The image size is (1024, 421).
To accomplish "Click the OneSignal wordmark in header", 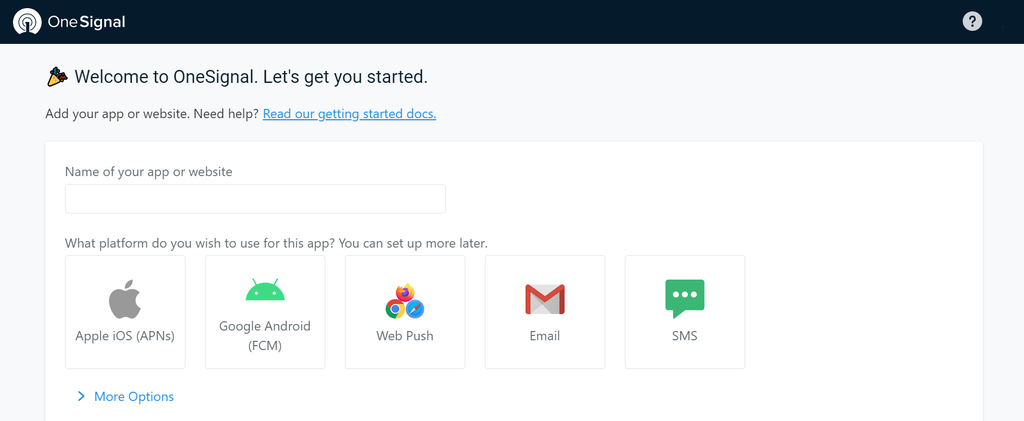I will pyautogui.click(x=86, y=22).
